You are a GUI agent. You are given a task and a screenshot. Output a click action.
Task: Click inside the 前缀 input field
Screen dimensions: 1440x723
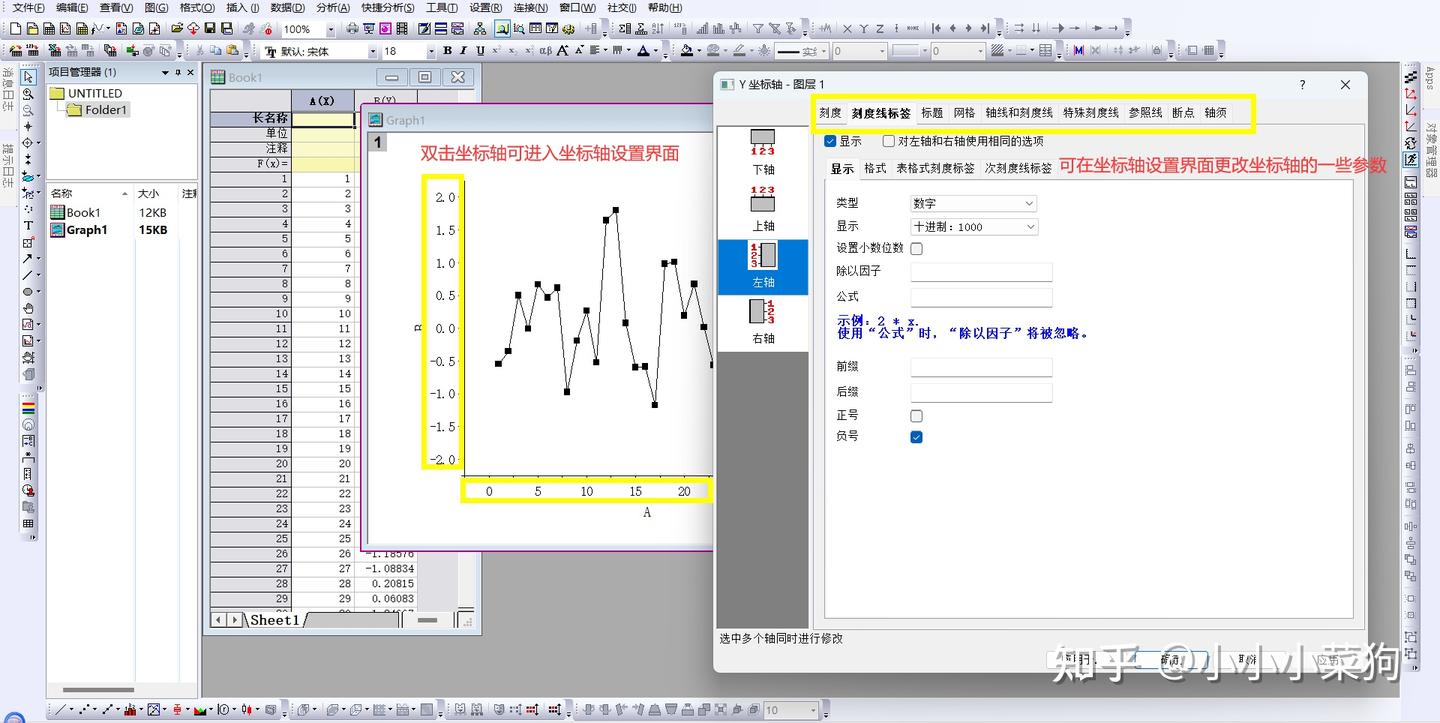pyautogui.click(x=980, y=367)
